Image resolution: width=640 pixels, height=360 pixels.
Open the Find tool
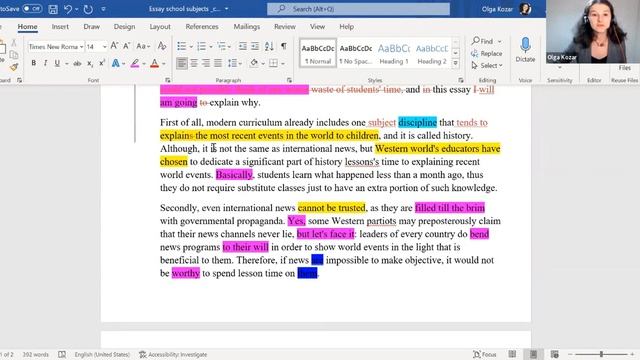click(483, 41)
